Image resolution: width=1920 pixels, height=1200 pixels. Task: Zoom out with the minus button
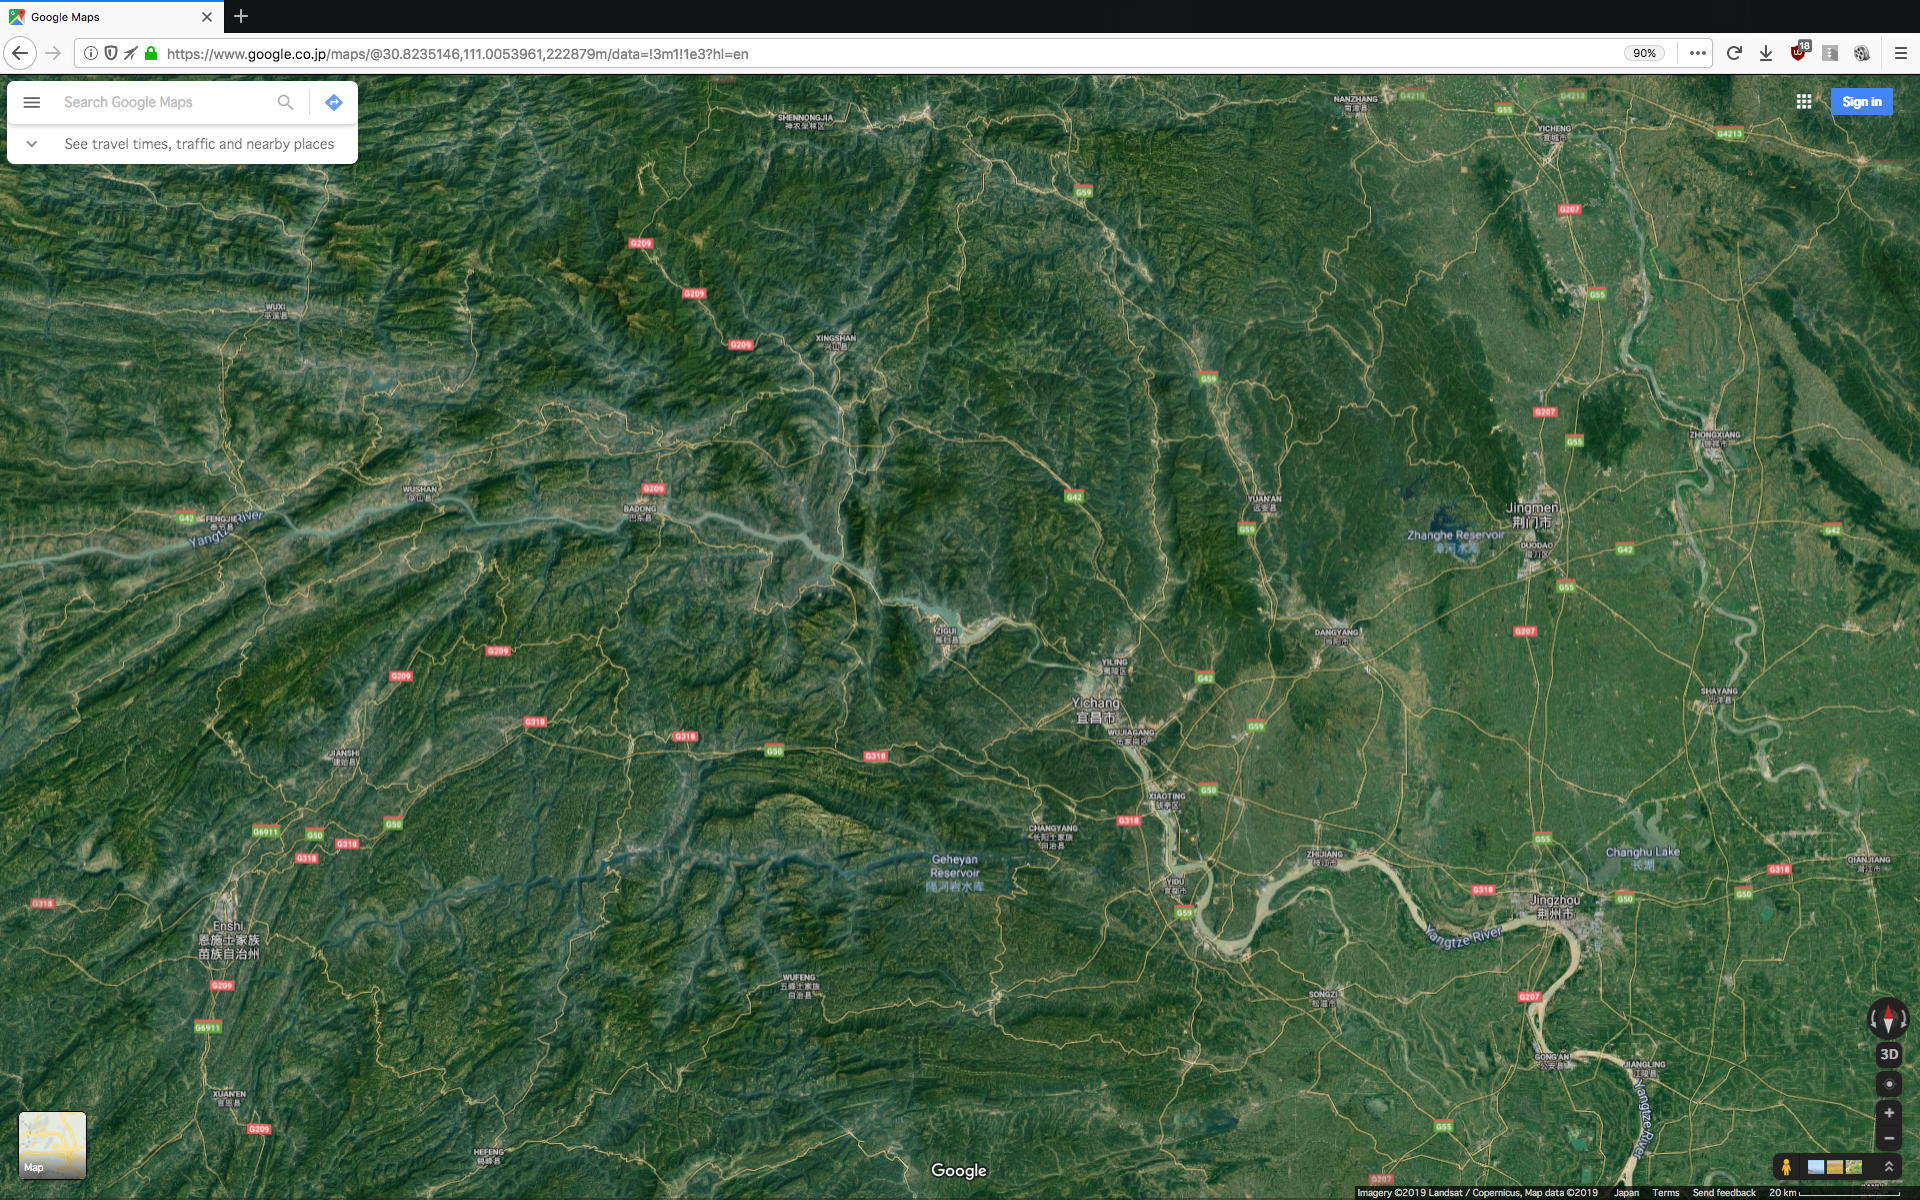coord(1888,1139)
